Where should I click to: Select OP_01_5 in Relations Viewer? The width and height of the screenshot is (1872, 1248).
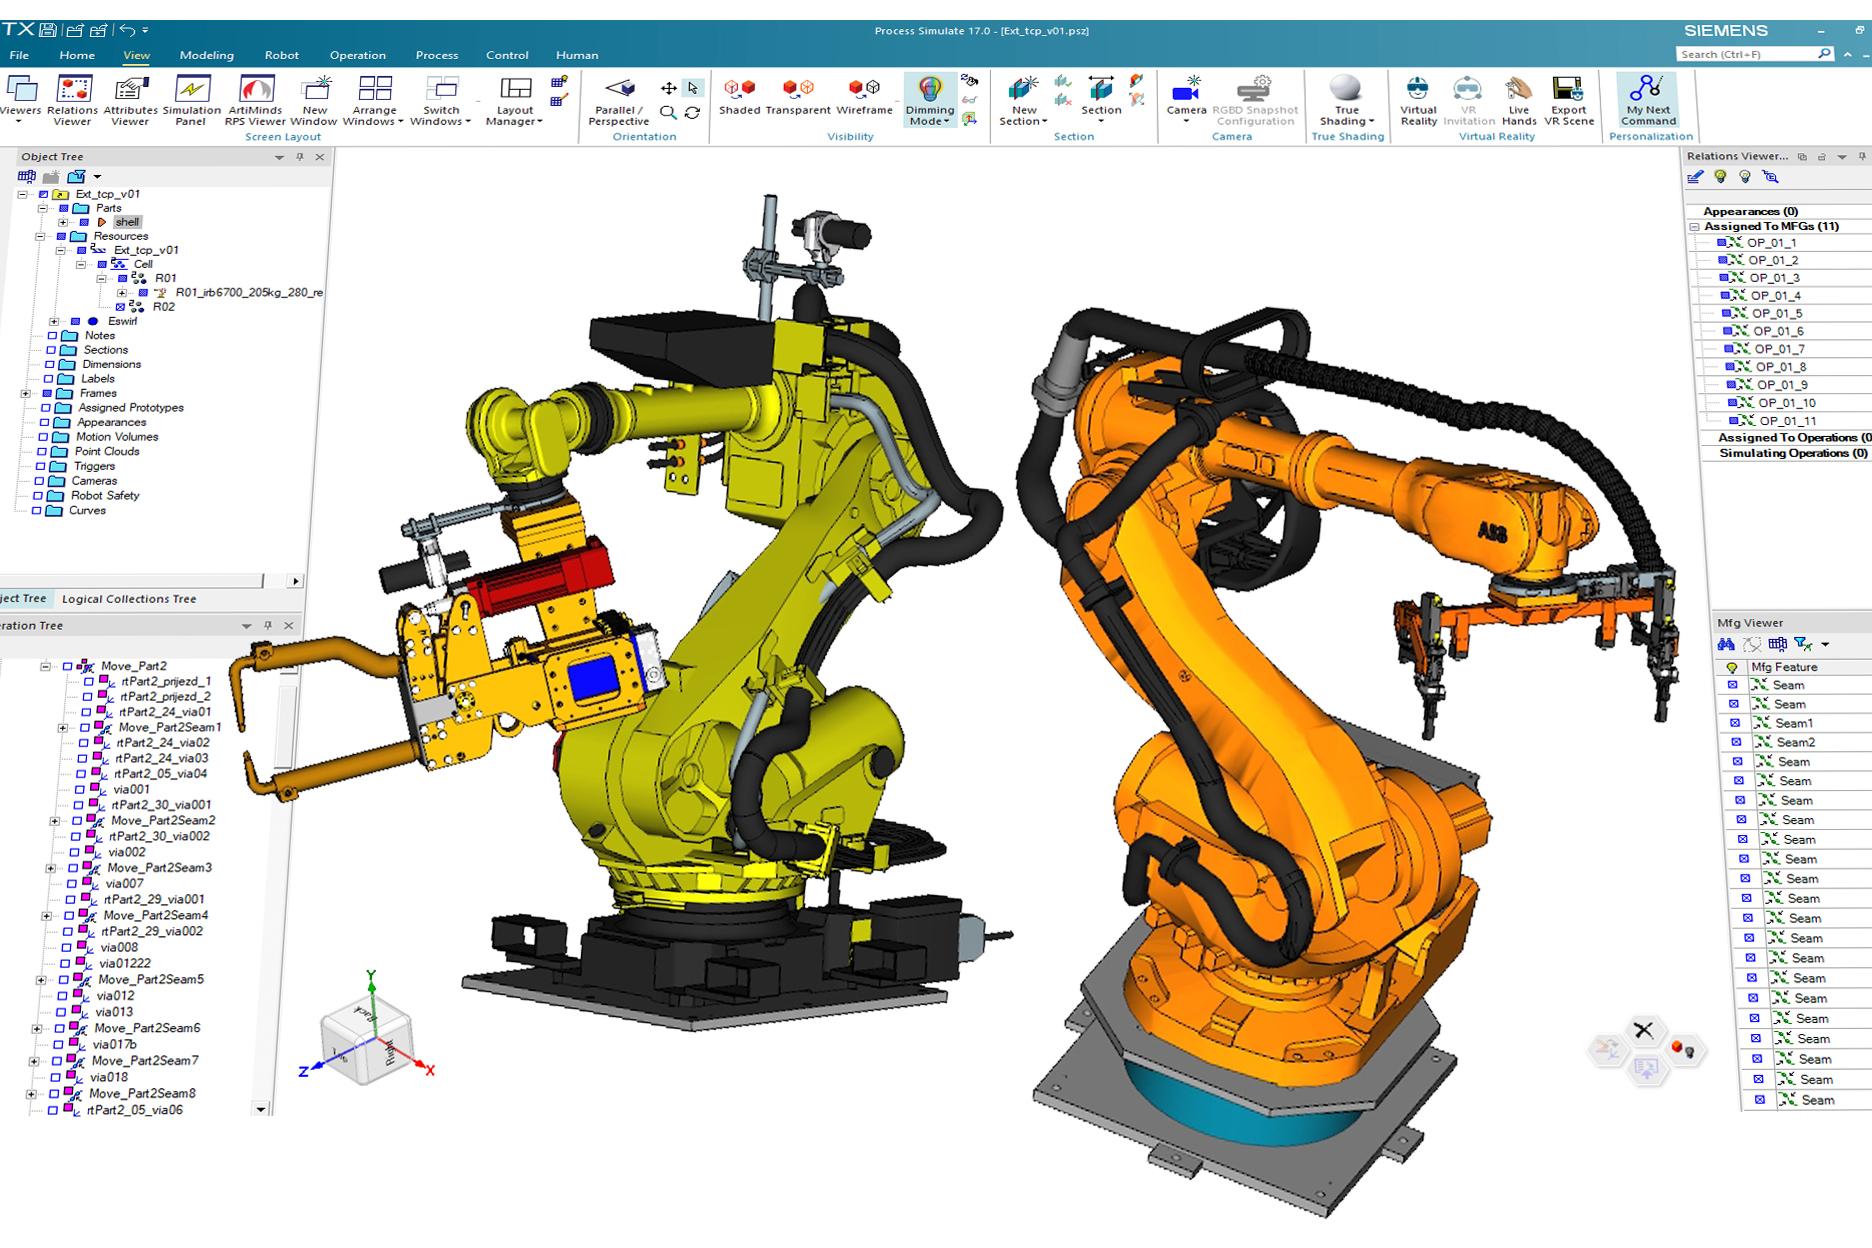(1777, 313)
